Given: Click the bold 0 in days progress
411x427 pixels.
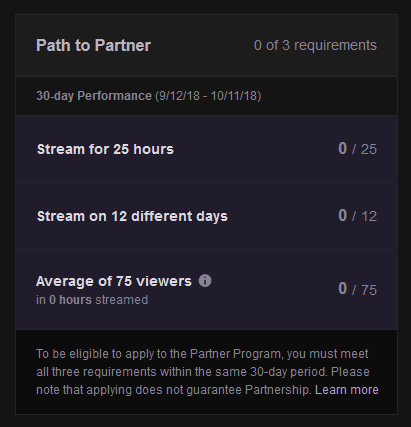Looking at the screenshot, I should pyautogui.click(x=343, y=215).
